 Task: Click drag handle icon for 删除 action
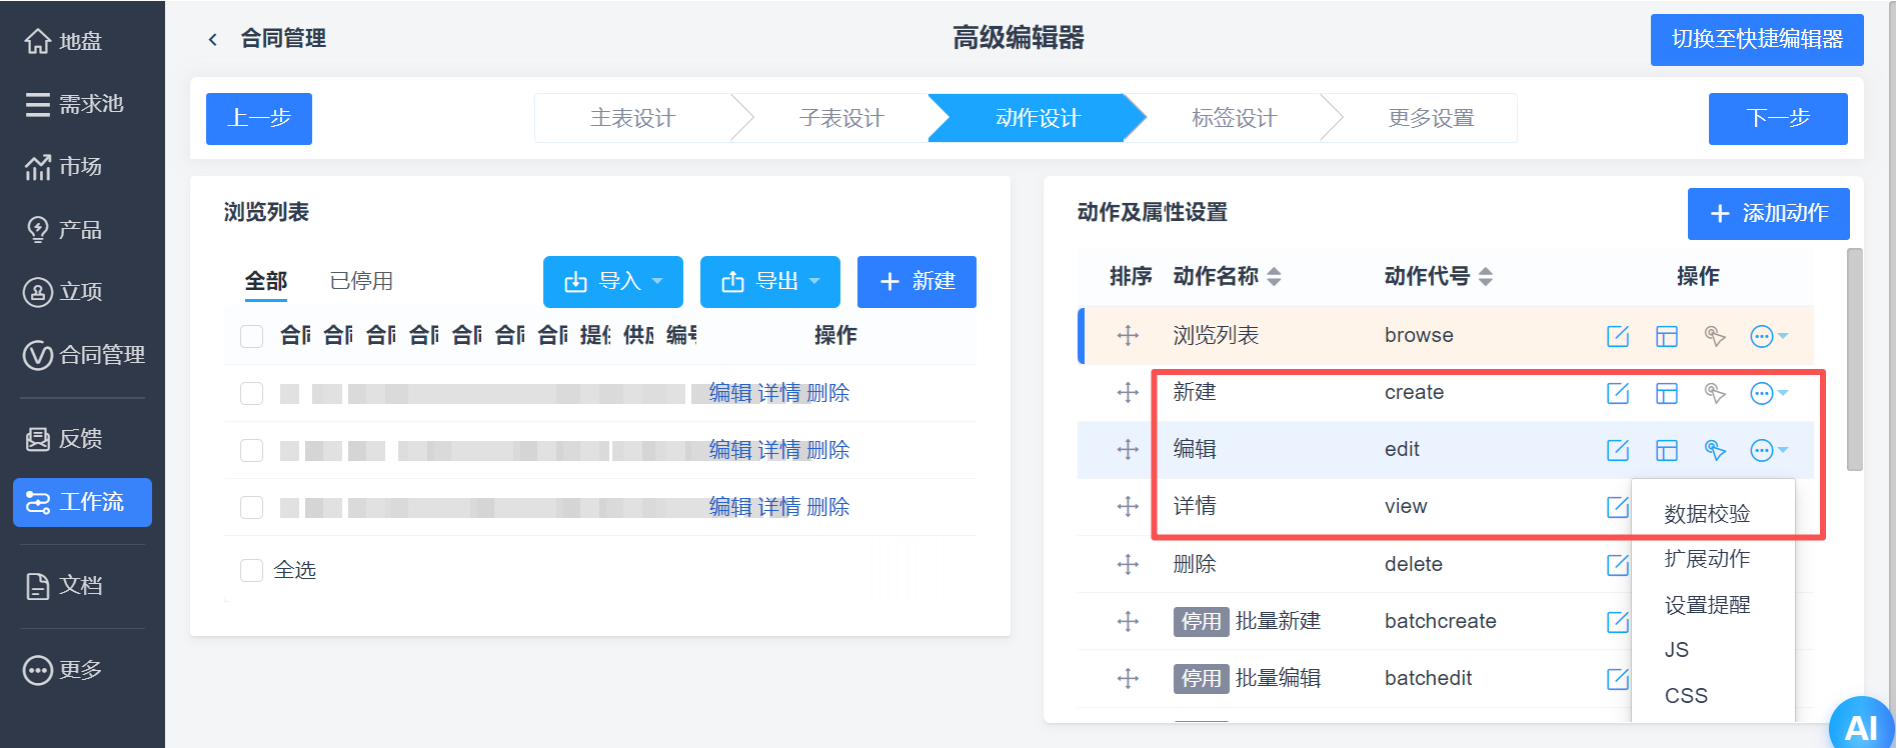click(x=1128, y=564)
